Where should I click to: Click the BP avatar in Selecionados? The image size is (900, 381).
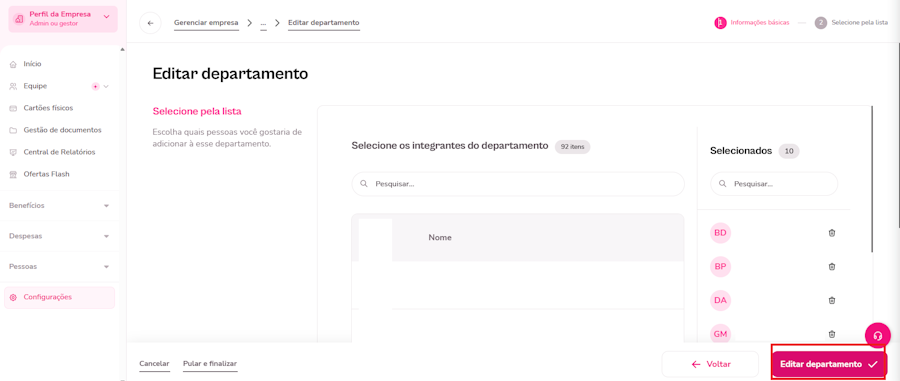click(x=721, y=267)
